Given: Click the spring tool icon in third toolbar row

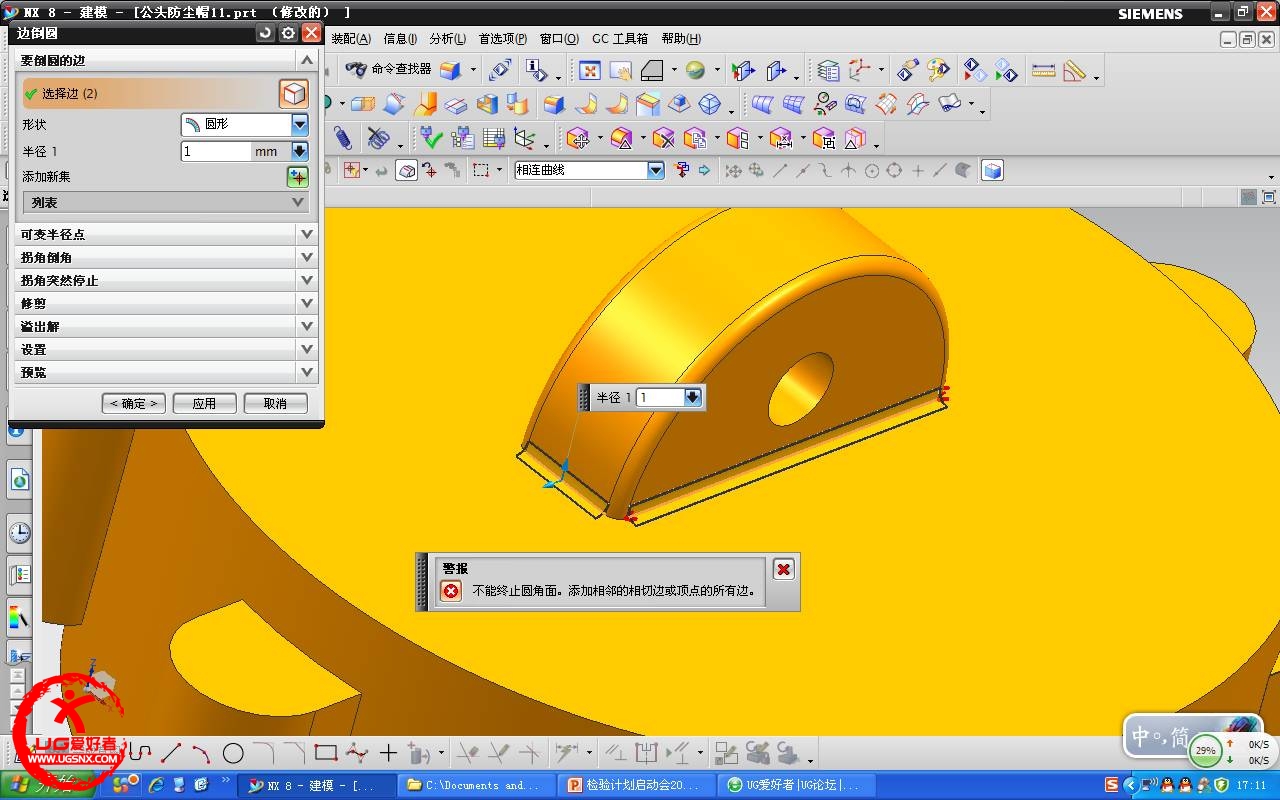Looking at the screenshot, I should (342, 137).
